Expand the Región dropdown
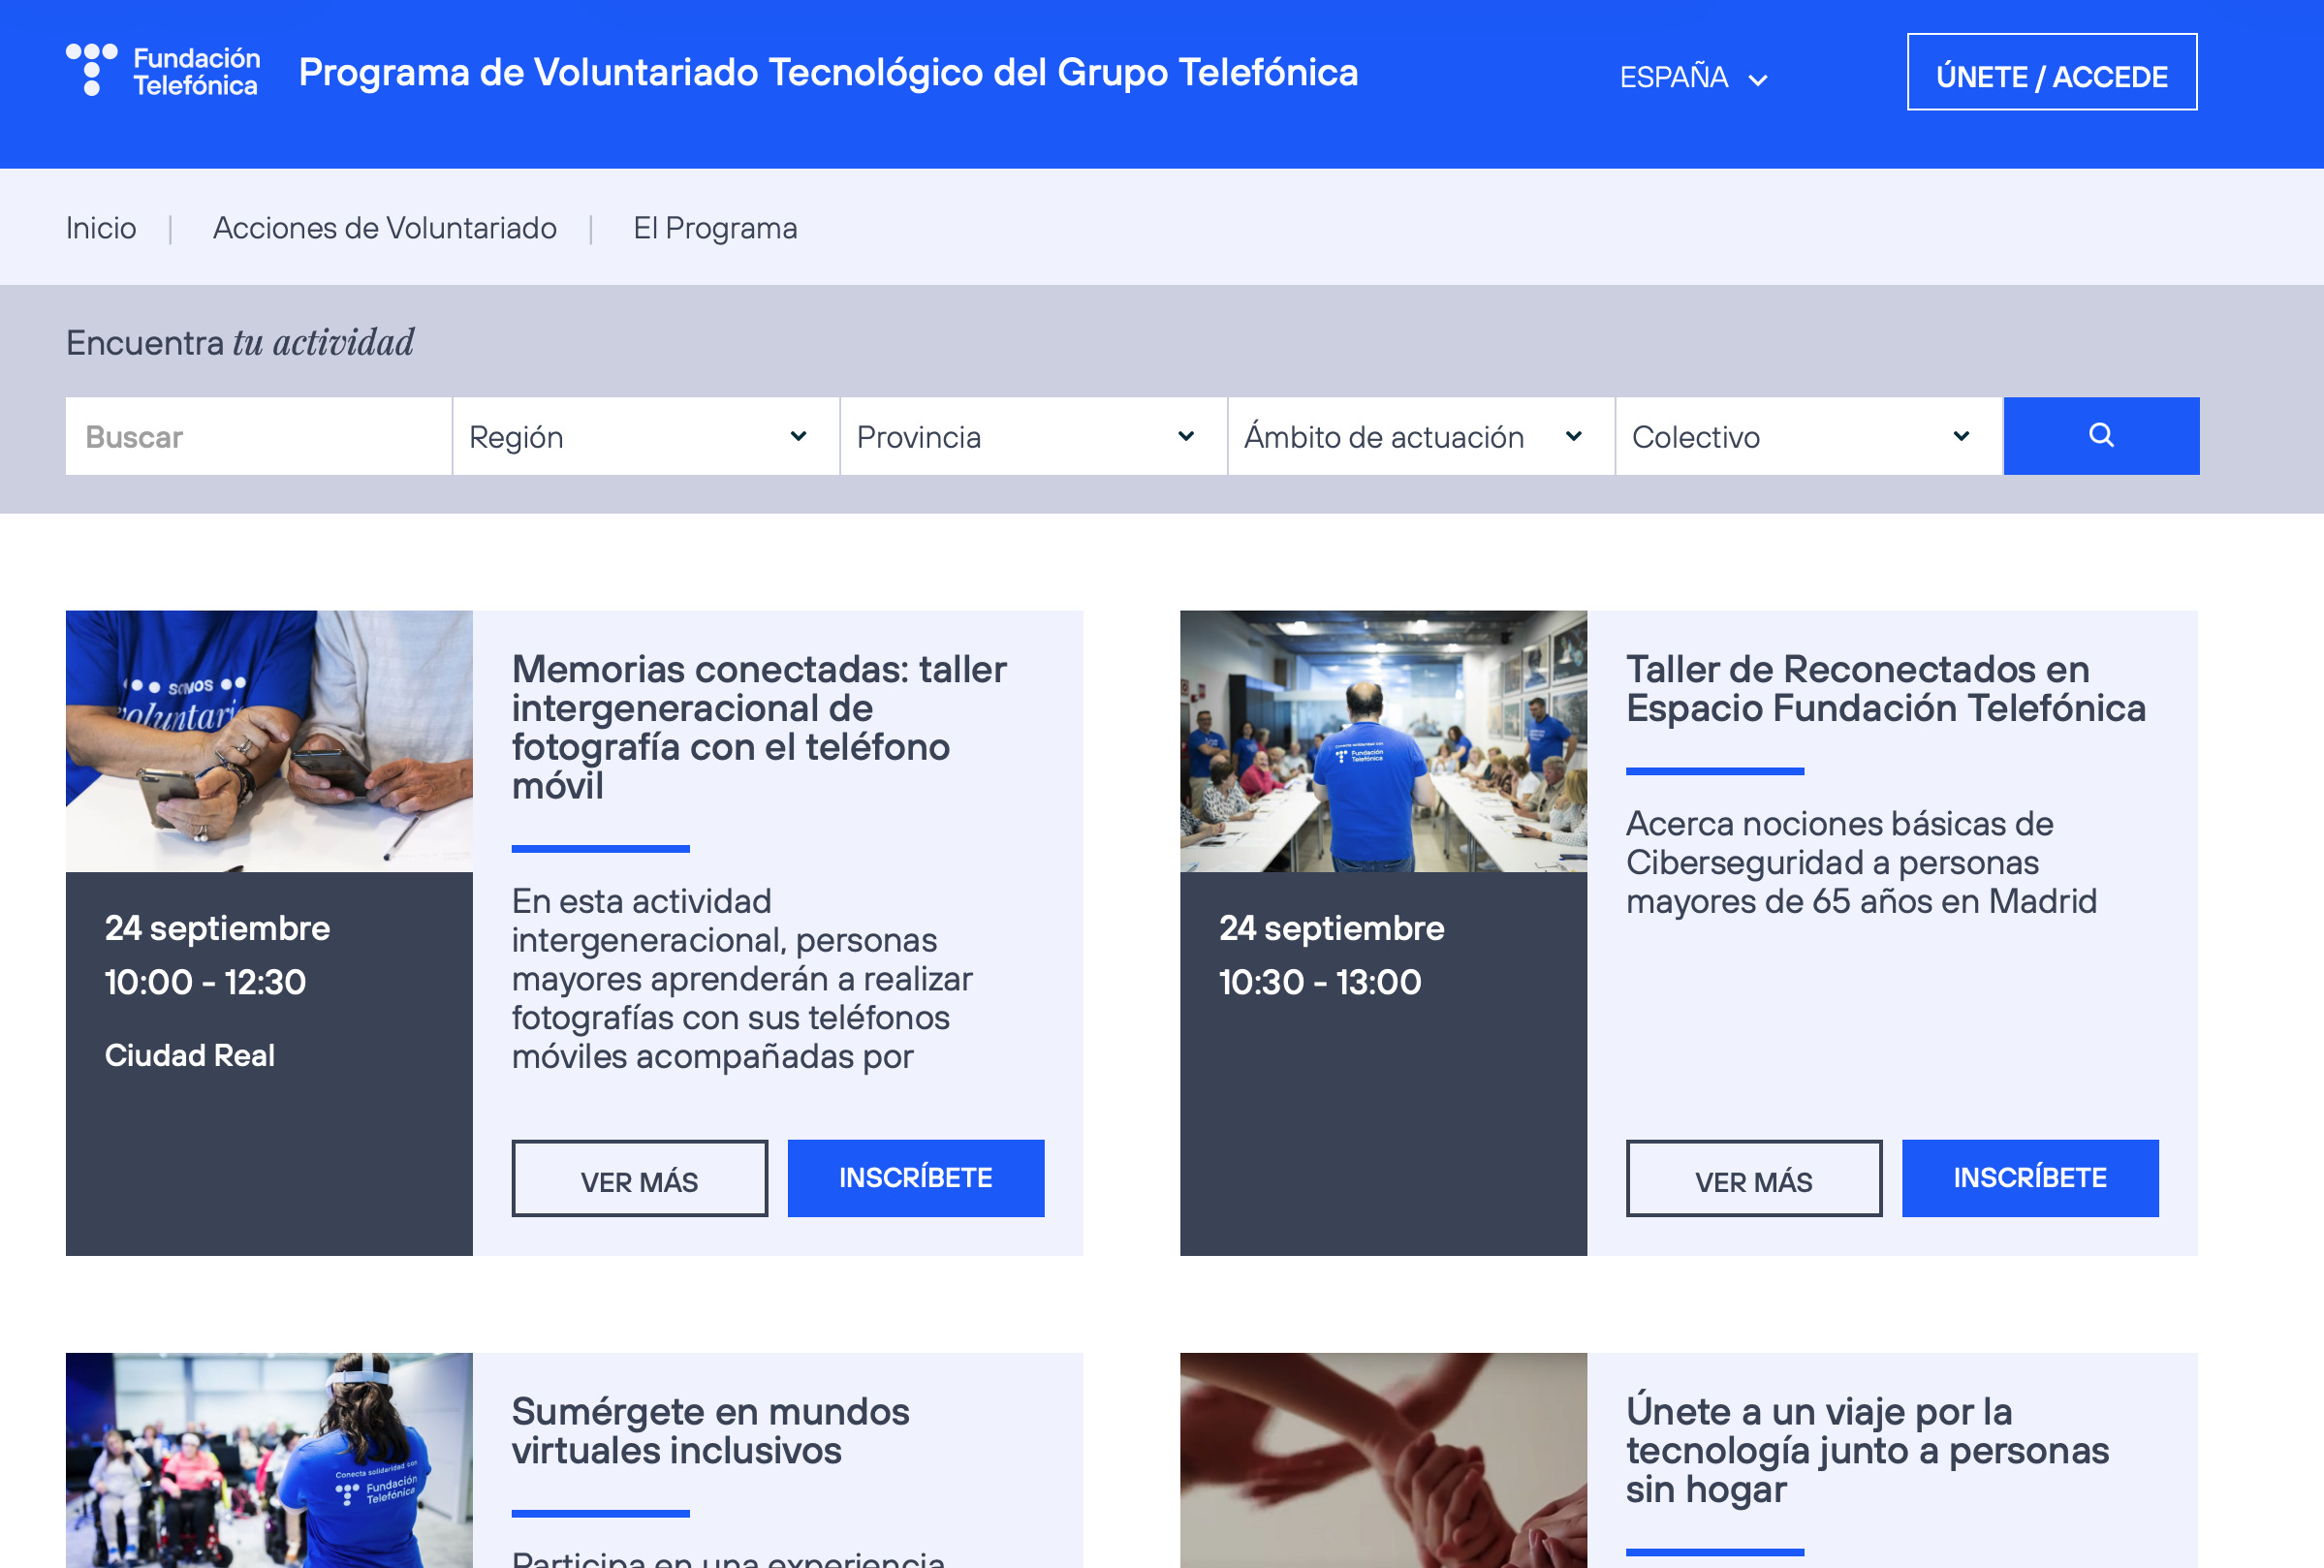 (646, 436)
